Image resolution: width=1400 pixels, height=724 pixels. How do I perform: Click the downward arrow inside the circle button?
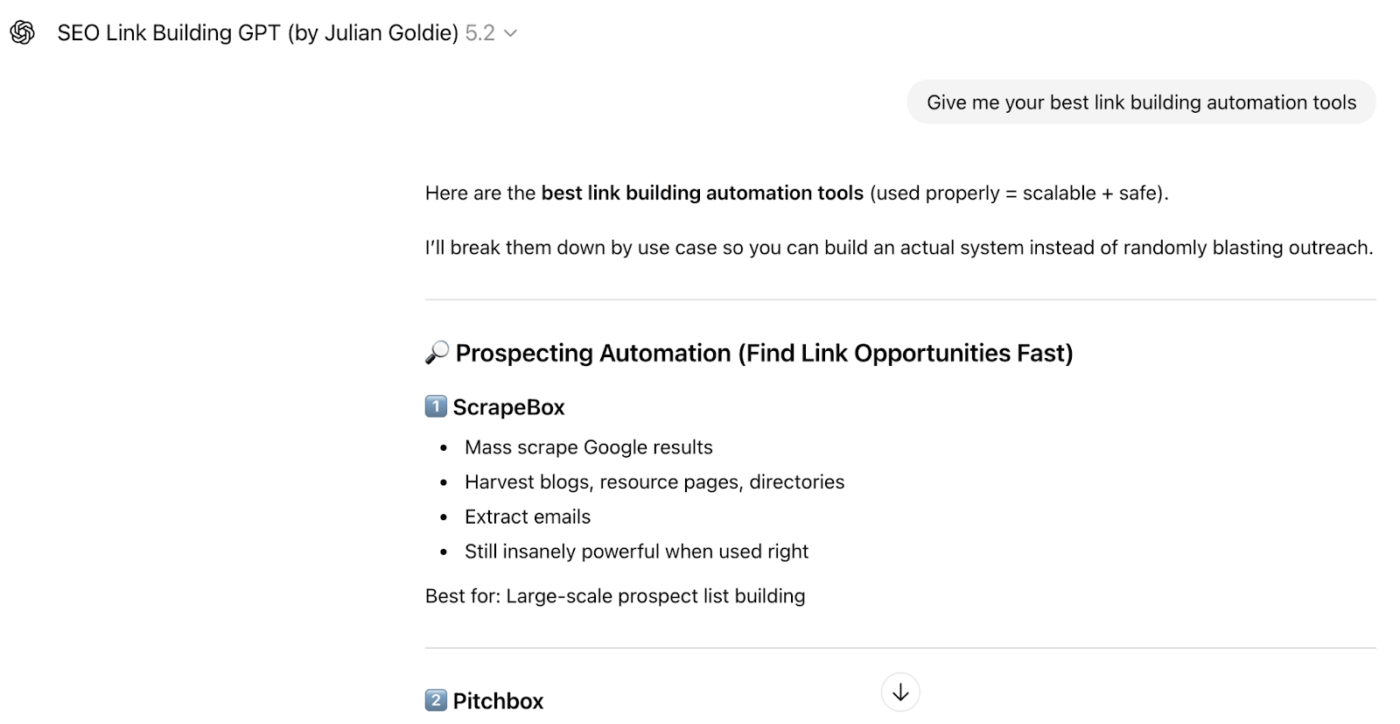[x=900, y=691]
